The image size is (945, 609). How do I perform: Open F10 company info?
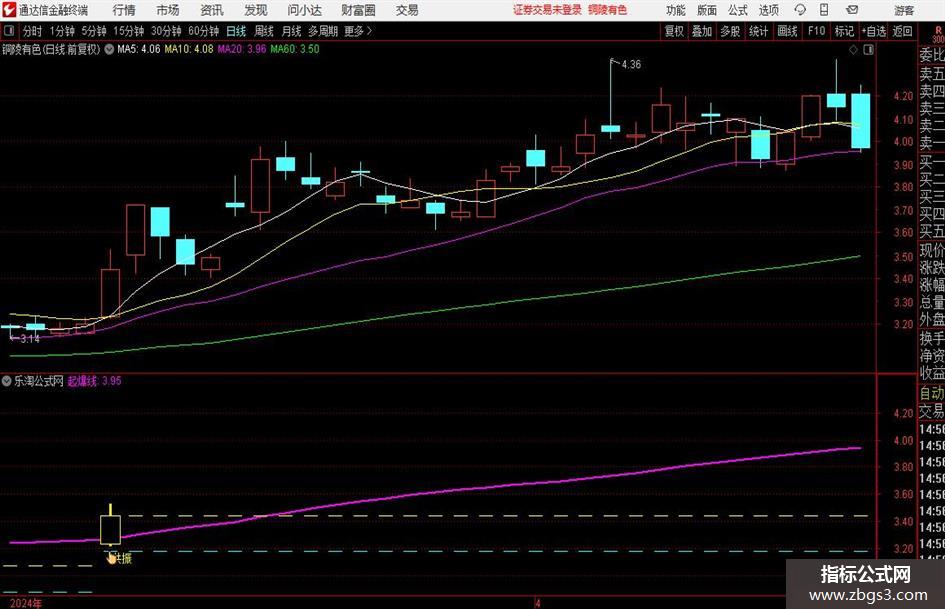pos(816,31)
